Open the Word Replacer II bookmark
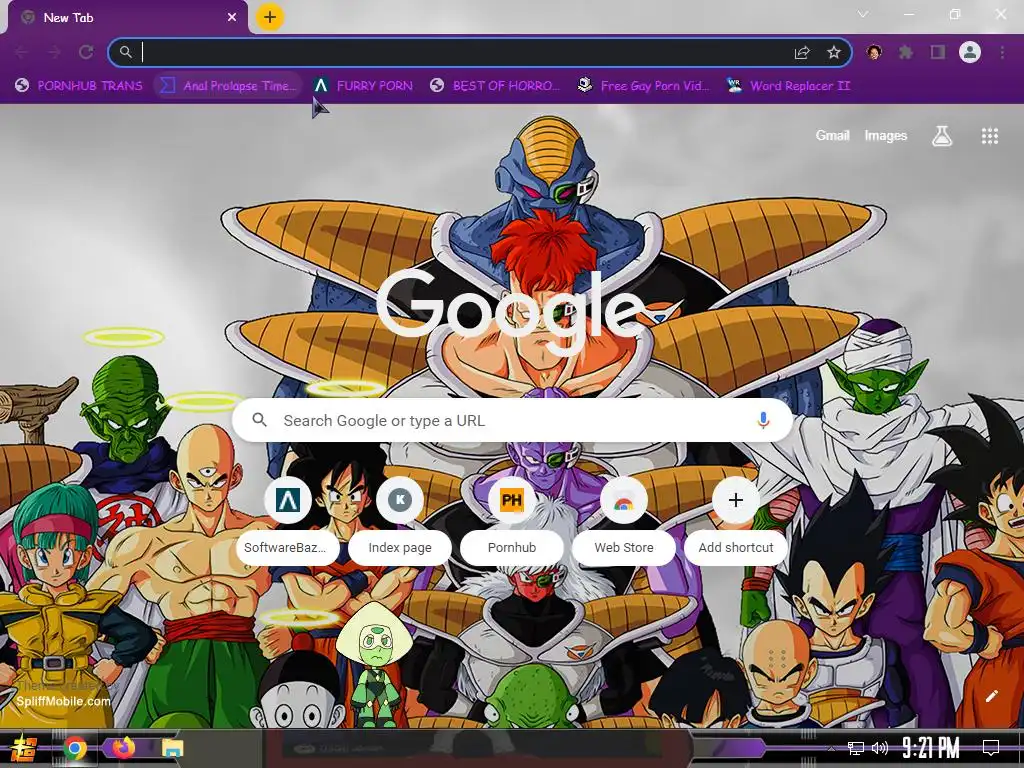The width and height of the screenshot is (1024, 768). 789,86
